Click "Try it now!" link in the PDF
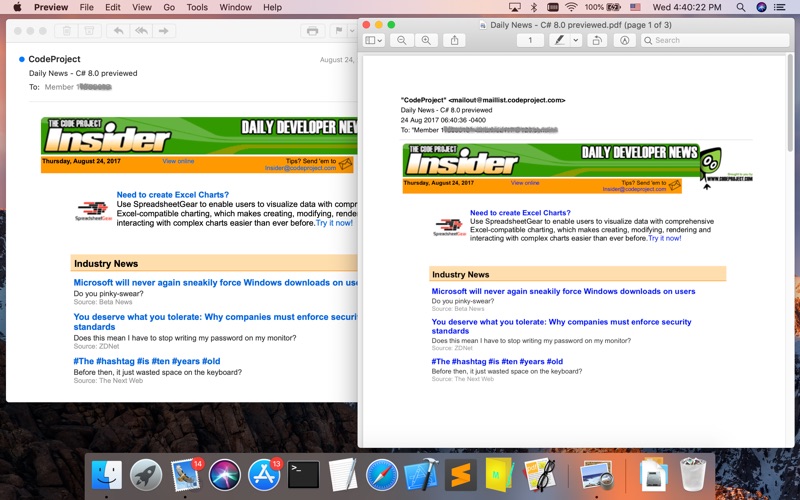The image size is (800, 500). (x=664, y=238)
